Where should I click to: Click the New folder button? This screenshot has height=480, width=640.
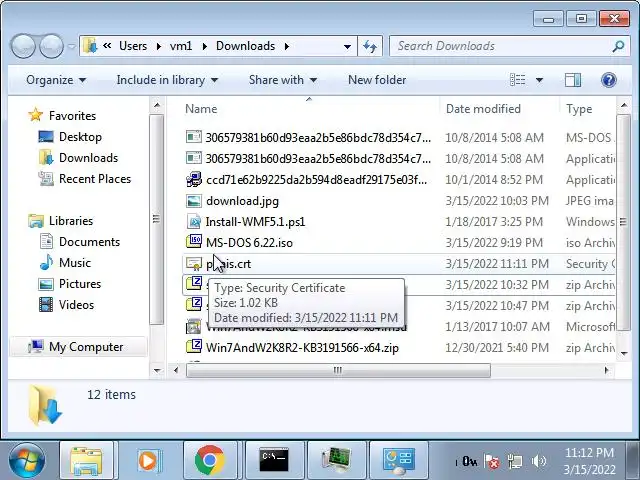click(x=377, y=80)
